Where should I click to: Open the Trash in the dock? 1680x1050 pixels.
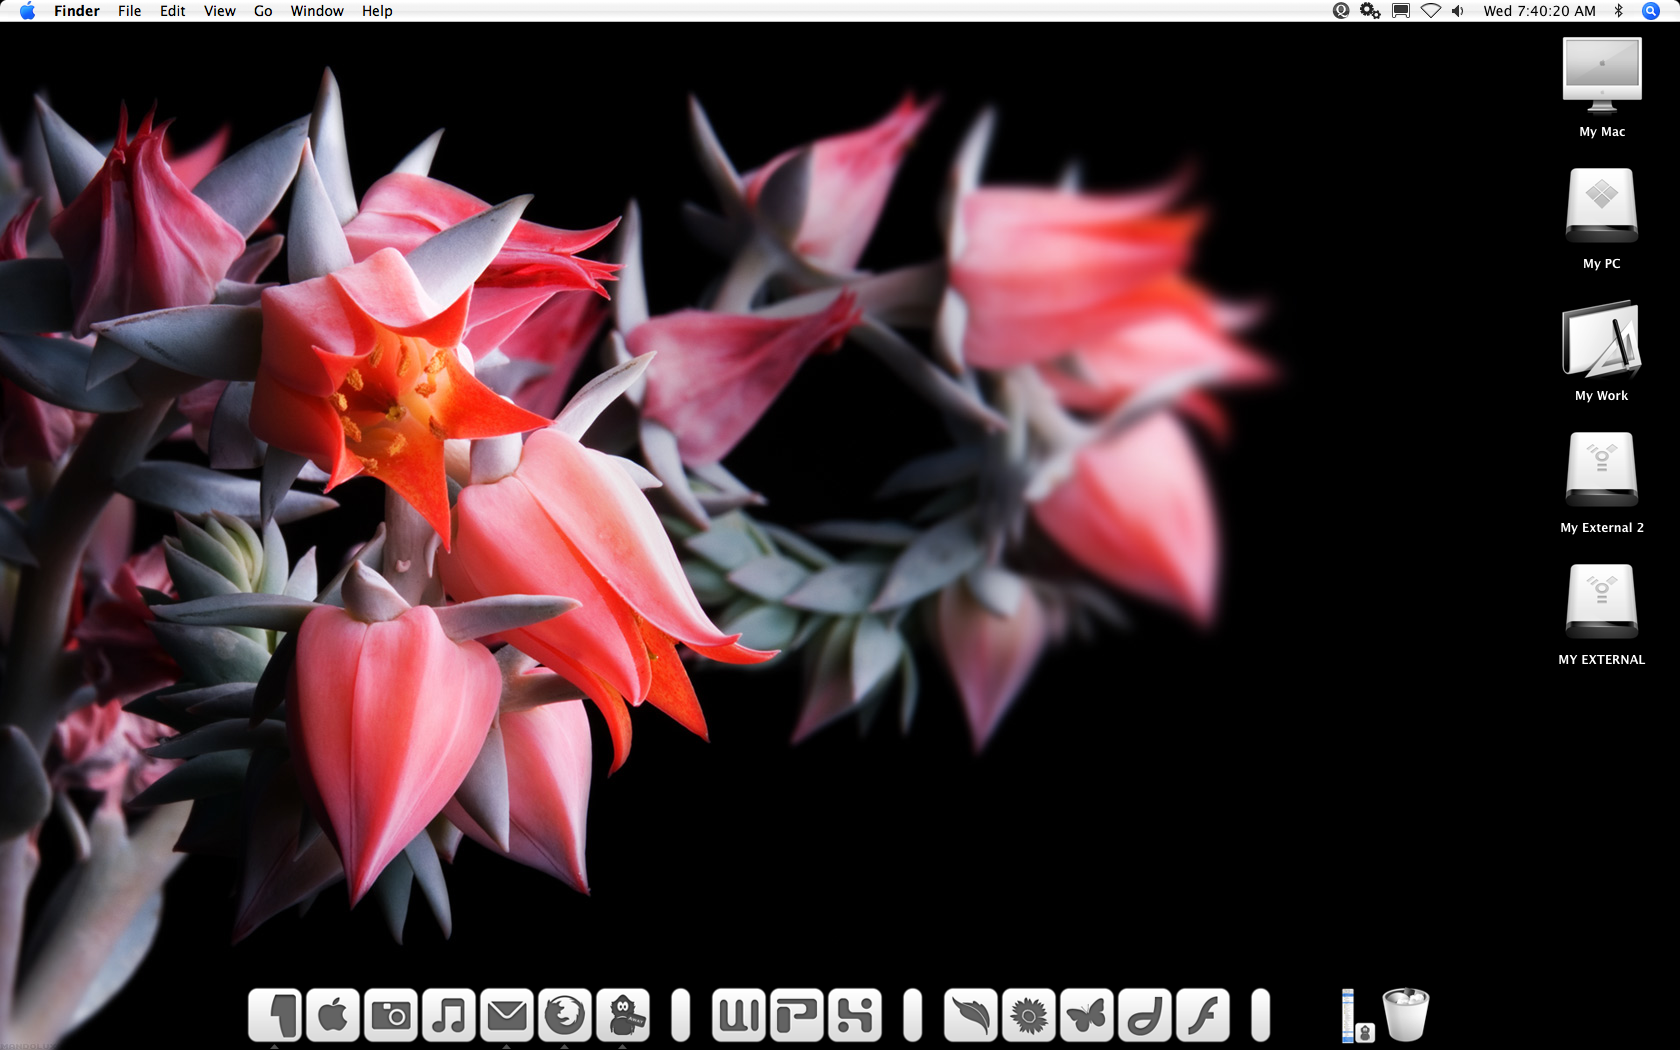[1406, 1015]
